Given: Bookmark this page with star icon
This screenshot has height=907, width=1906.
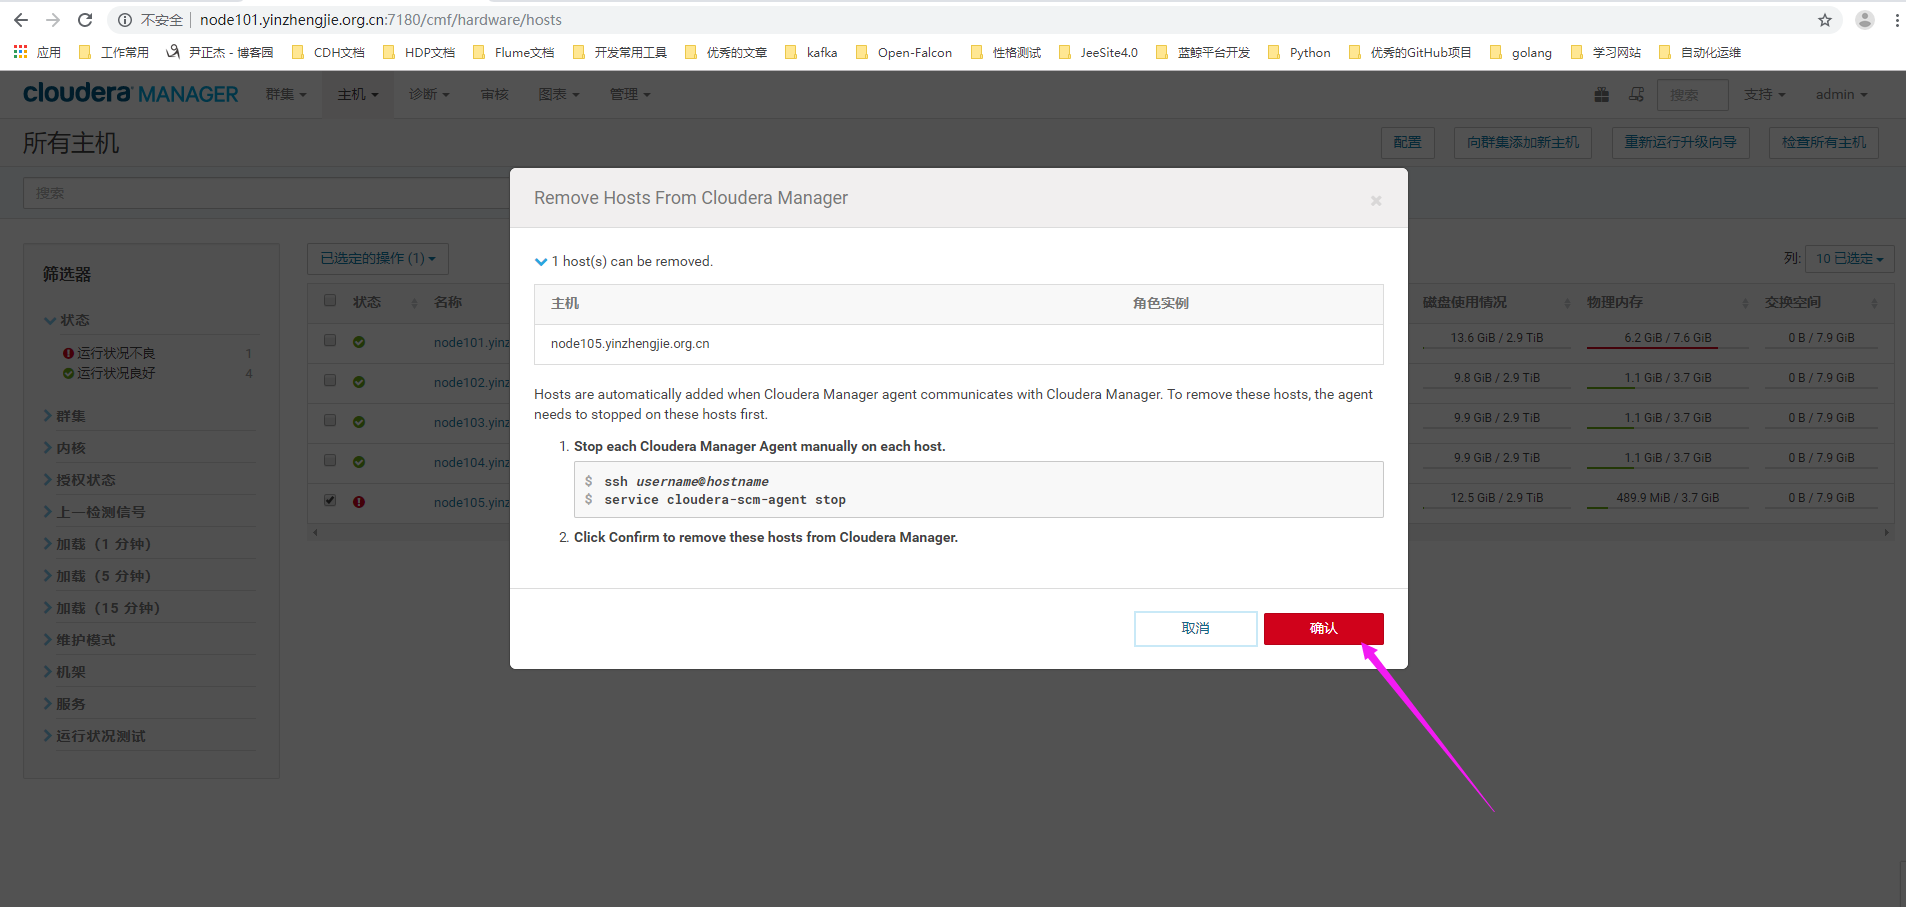Looking at the screenshot, I should (1825, 20).
